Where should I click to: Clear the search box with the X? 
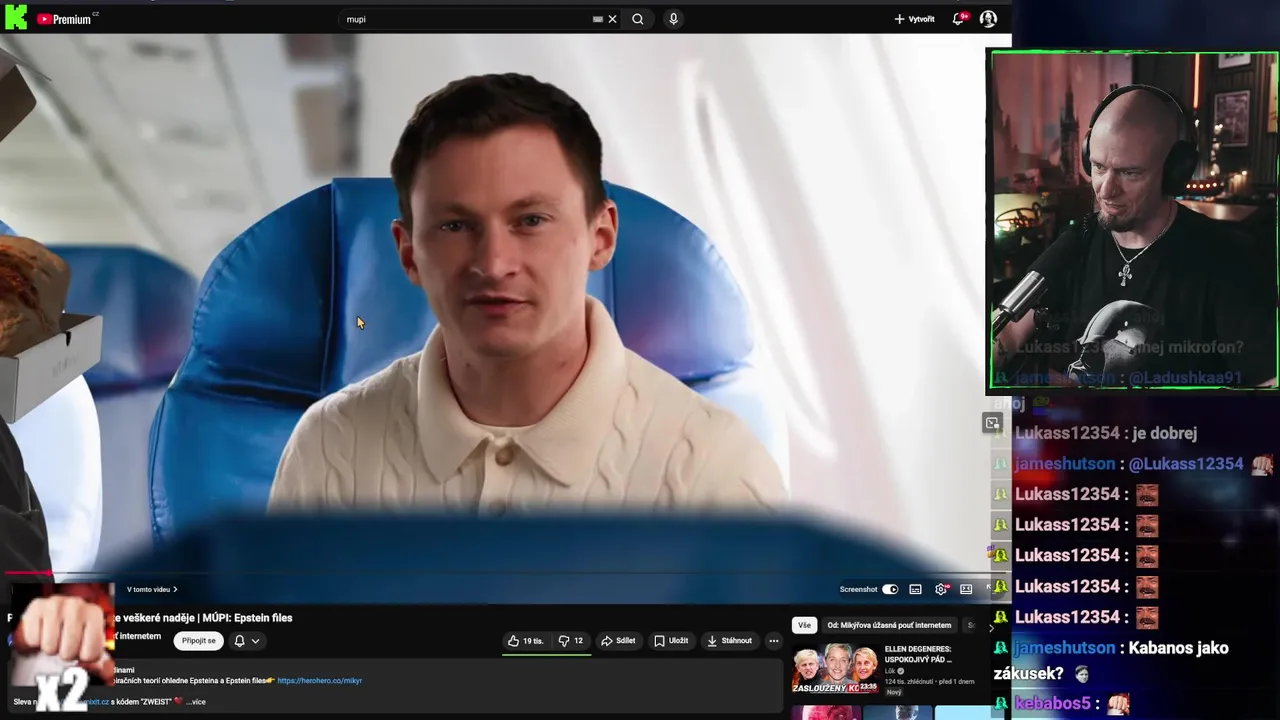coord(612,19)
